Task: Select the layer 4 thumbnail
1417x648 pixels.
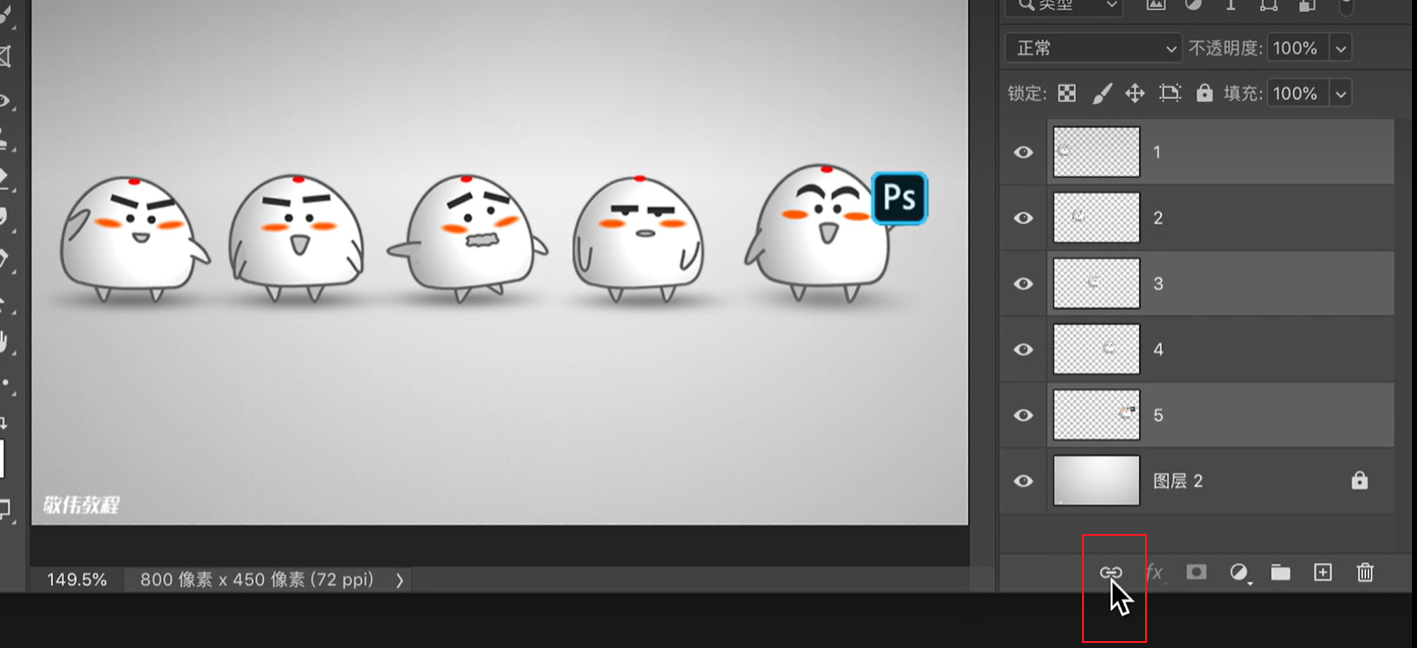Action: 1096,349
